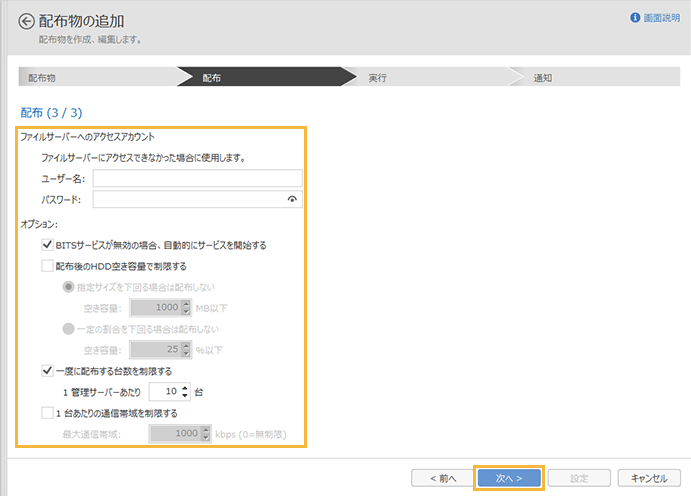
Task: Click the 最大通信帯域 1000 kbps field
Action: point(175,434)
